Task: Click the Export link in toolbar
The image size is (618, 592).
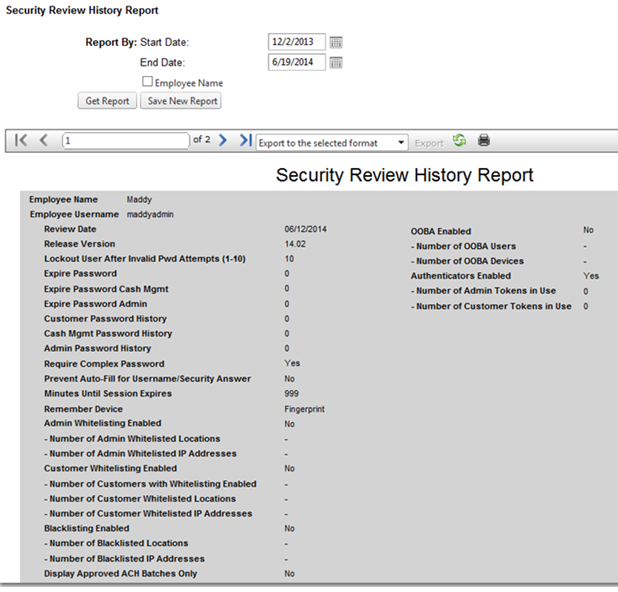Action: tap(428, 143)
